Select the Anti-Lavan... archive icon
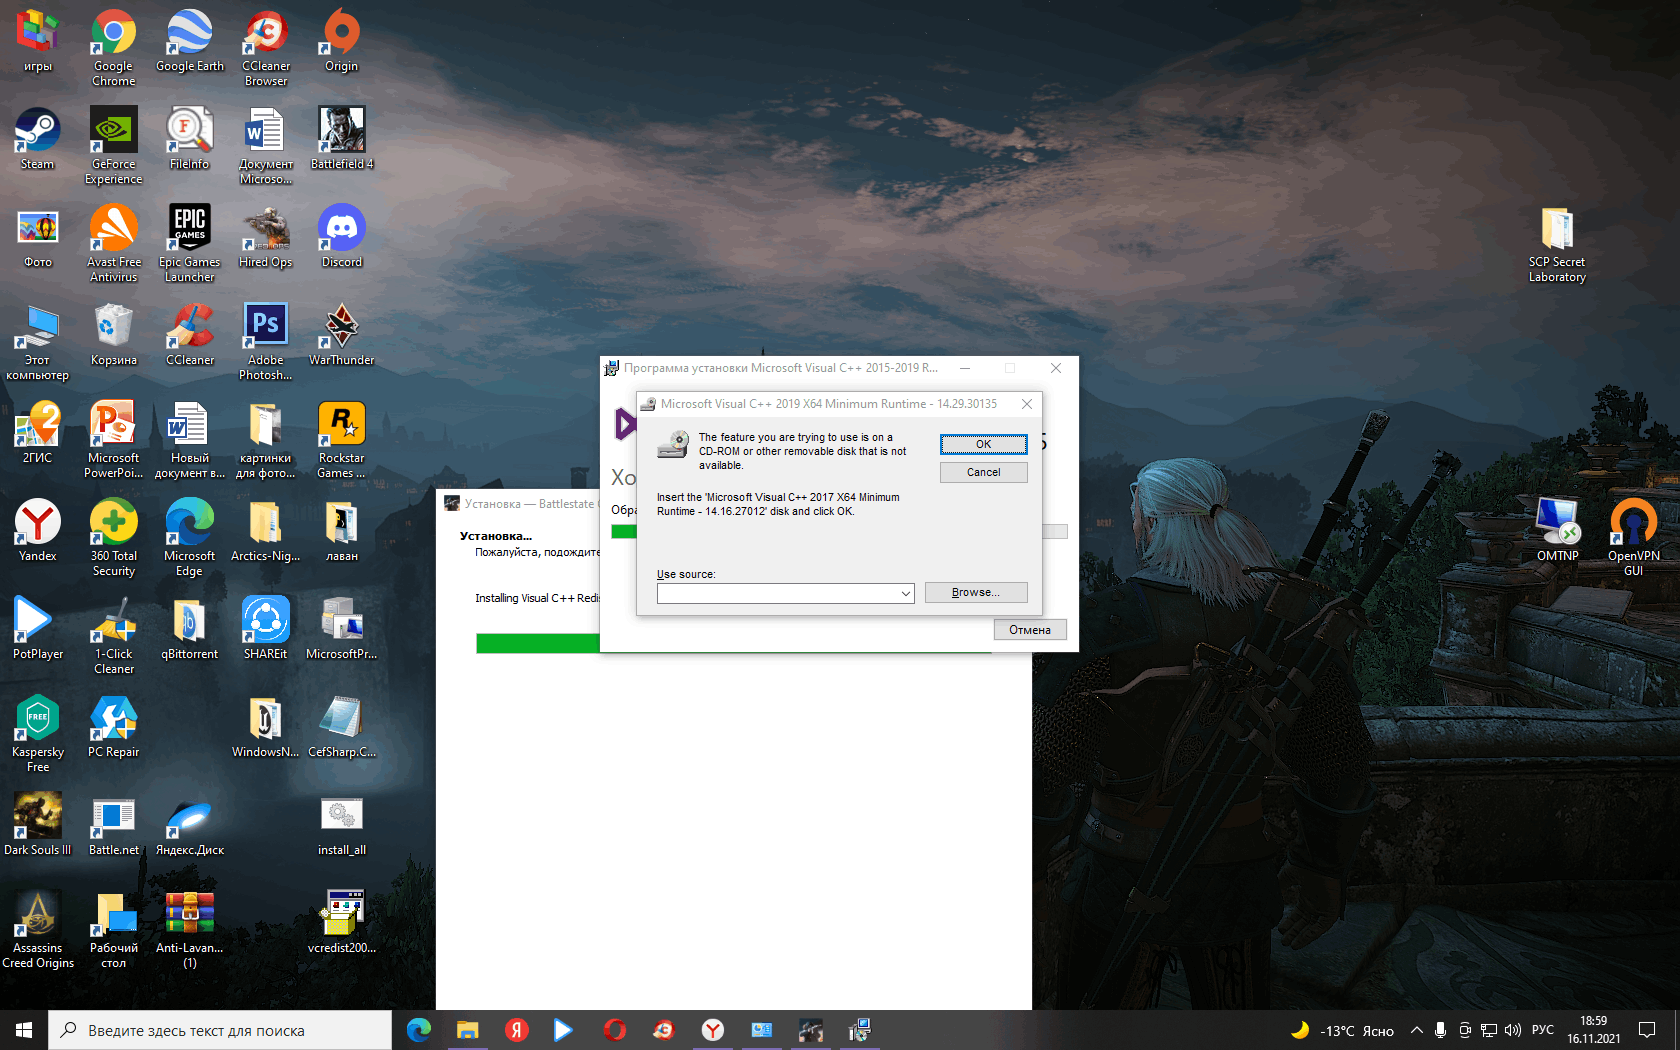The width and height of the screenshot is (1680, 1050). (190, 929)
